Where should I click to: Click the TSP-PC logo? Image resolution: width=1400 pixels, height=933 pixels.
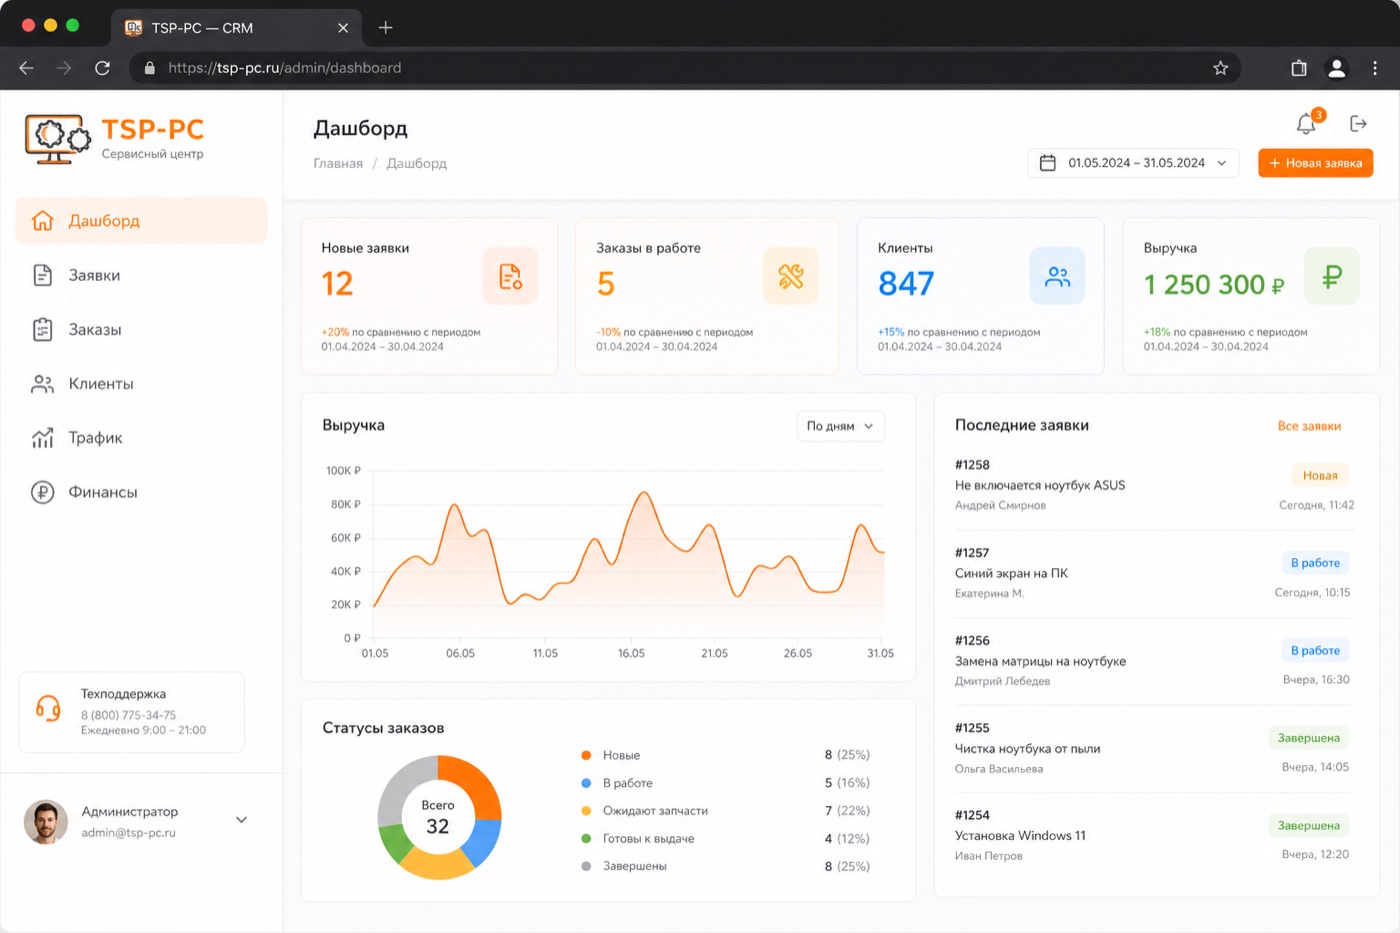click(115, 139)
